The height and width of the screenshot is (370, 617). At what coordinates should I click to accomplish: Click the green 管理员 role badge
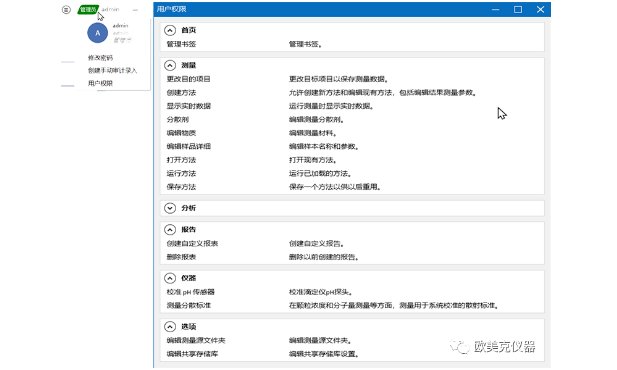pyautogui.click(x=88, y=9)
